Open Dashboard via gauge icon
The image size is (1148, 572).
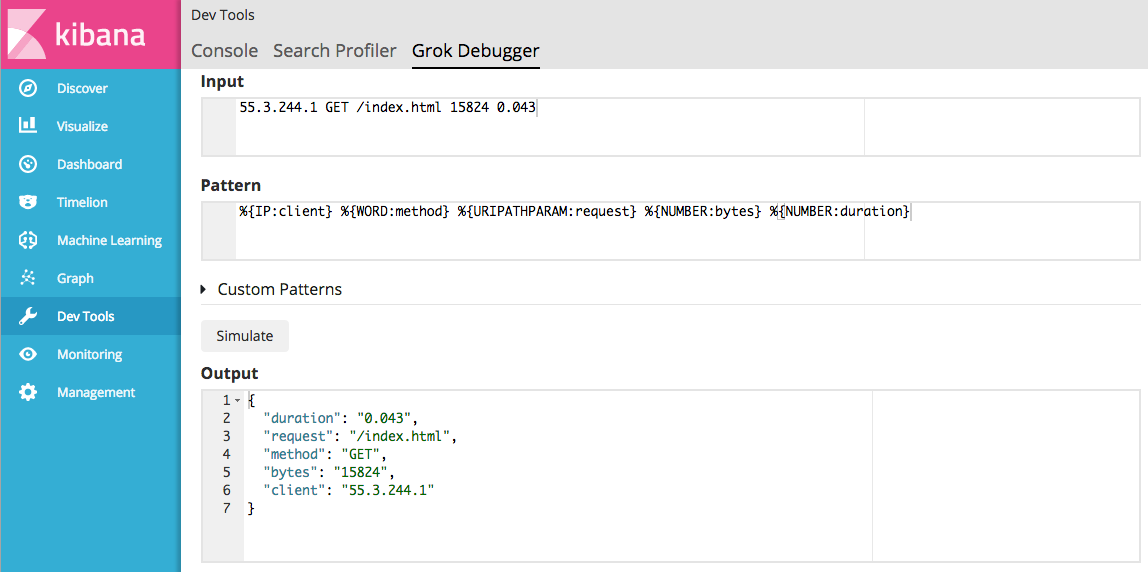coord(28,164)
